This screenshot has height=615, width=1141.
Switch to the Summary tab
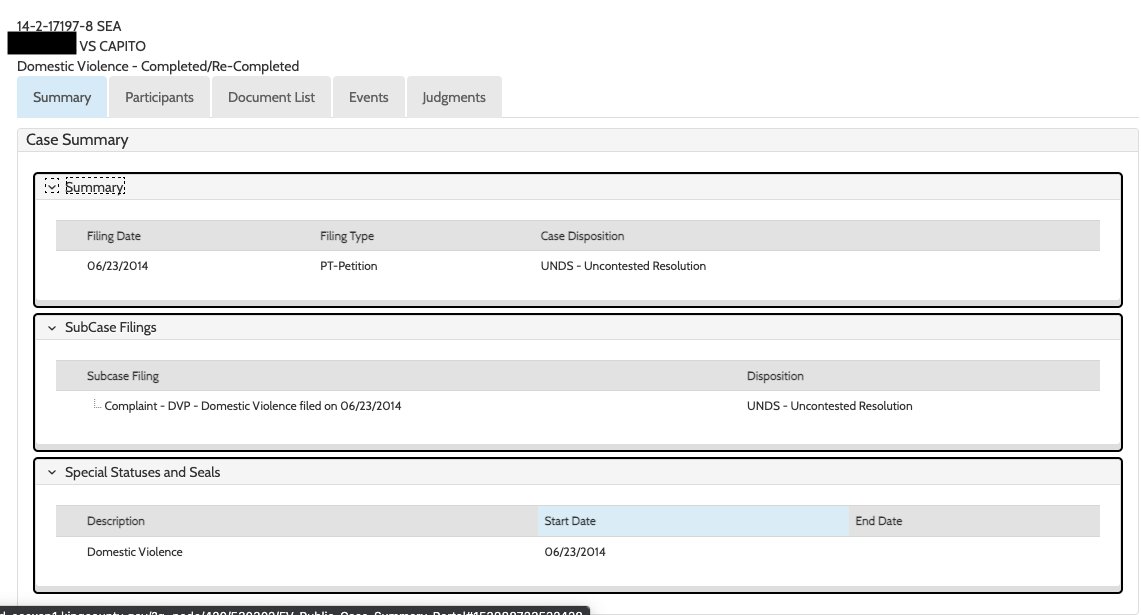(x=62, y=97)
